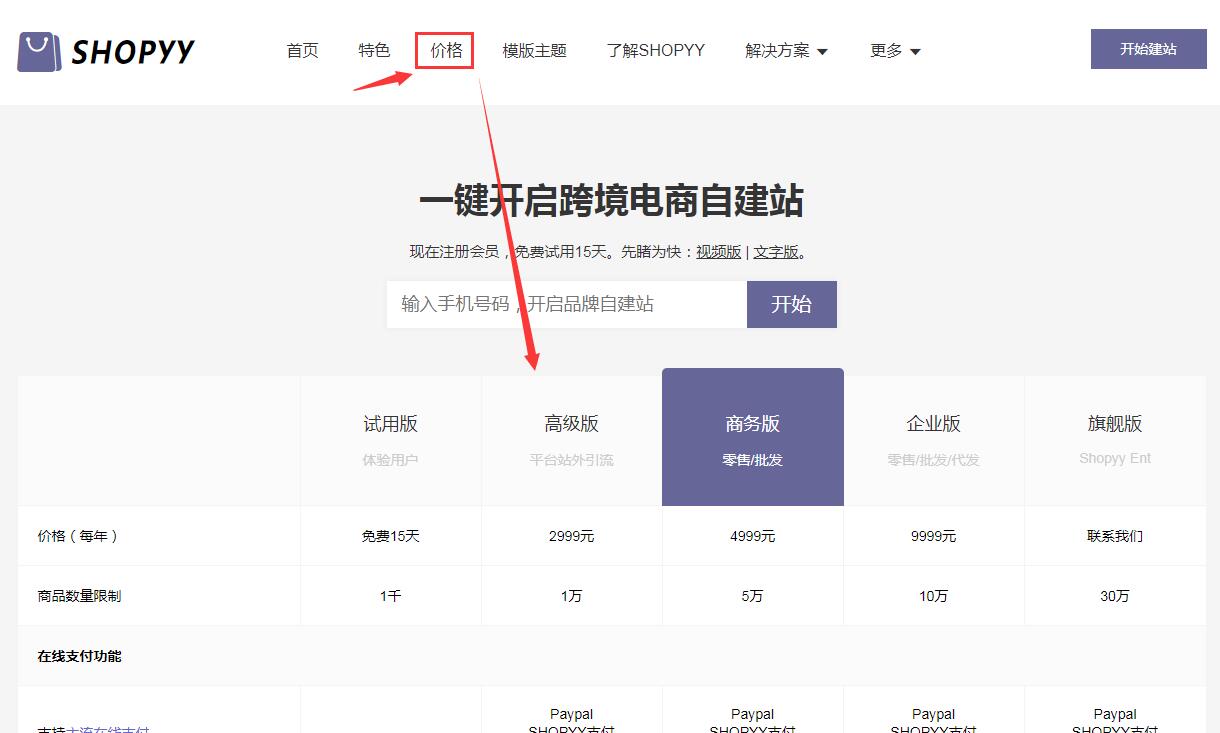Click the 9999元 price cell
The width and height of the screenshot is (1220, 733).
tap(933, 536)
